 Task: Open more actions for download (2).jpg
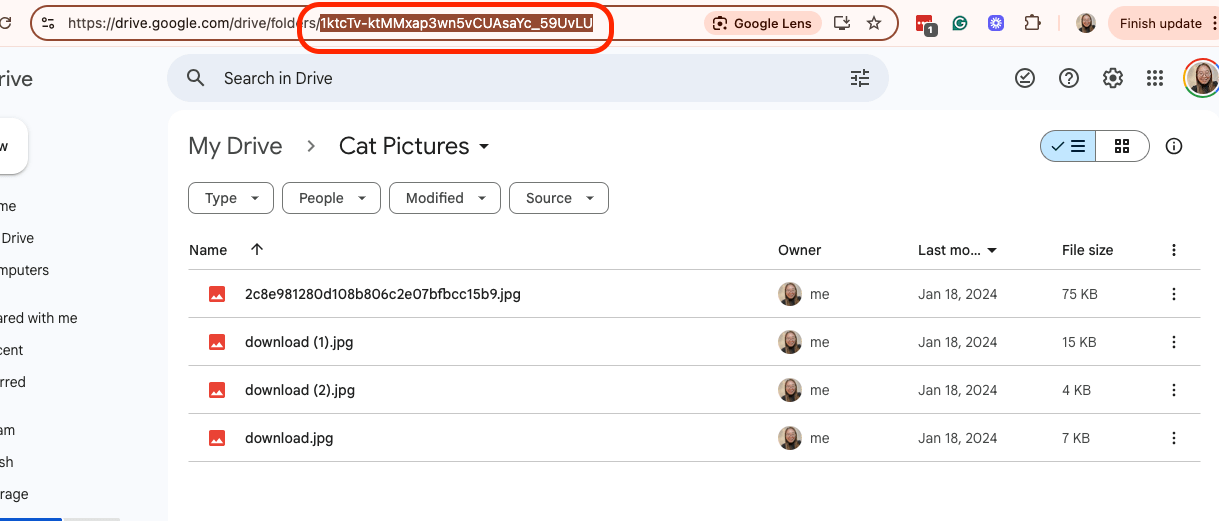tap(1174, 390)
